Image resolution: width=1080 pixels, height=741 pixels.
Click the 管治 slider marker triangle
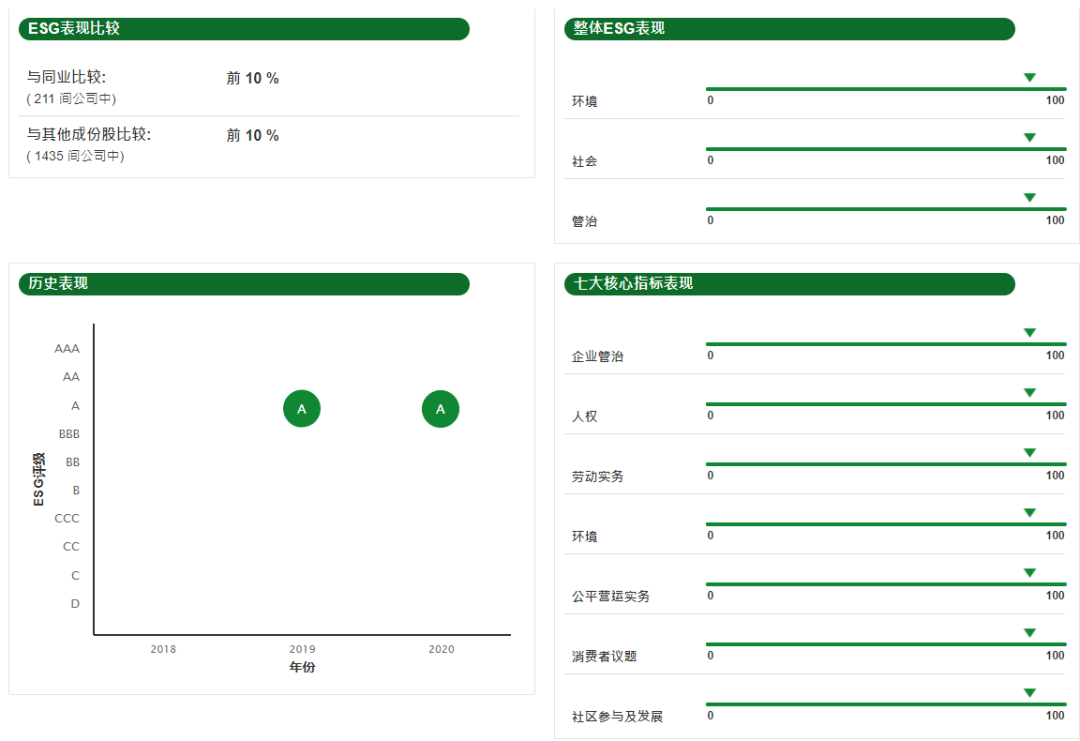point(1030,197)
